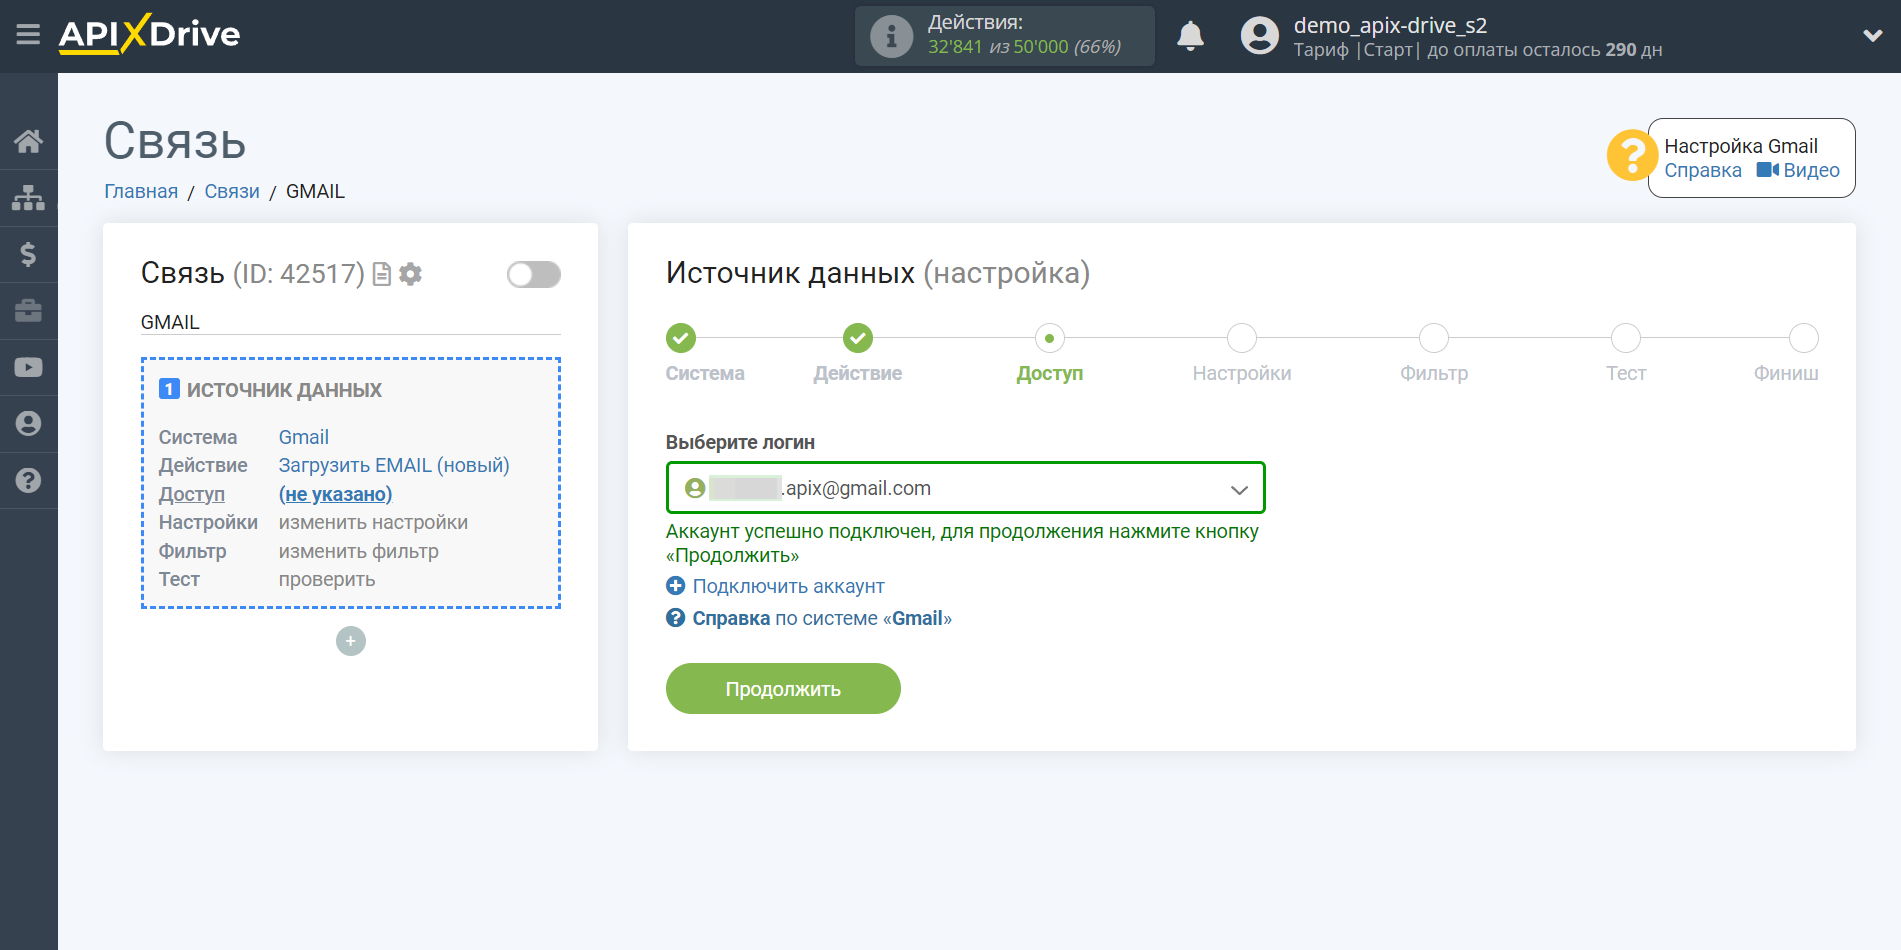
Task: Click Загрузить EMAIL (новый) action link
Action: (394, 466)
